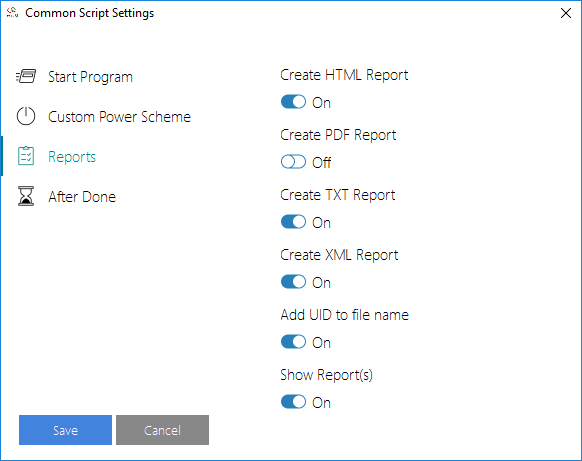Screen dimensions: 582x461
Task: Switch to the Reports section label
Action: click(72, 157)
